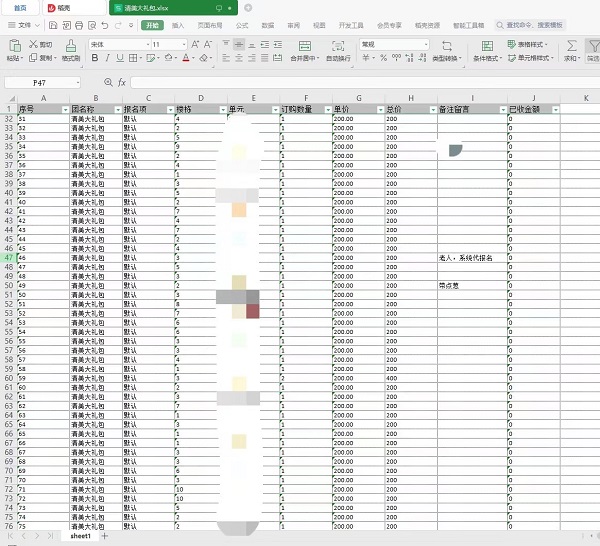Switch to the 公式 (Formulas) tab
600x546 pixels.
click(242, 26)
